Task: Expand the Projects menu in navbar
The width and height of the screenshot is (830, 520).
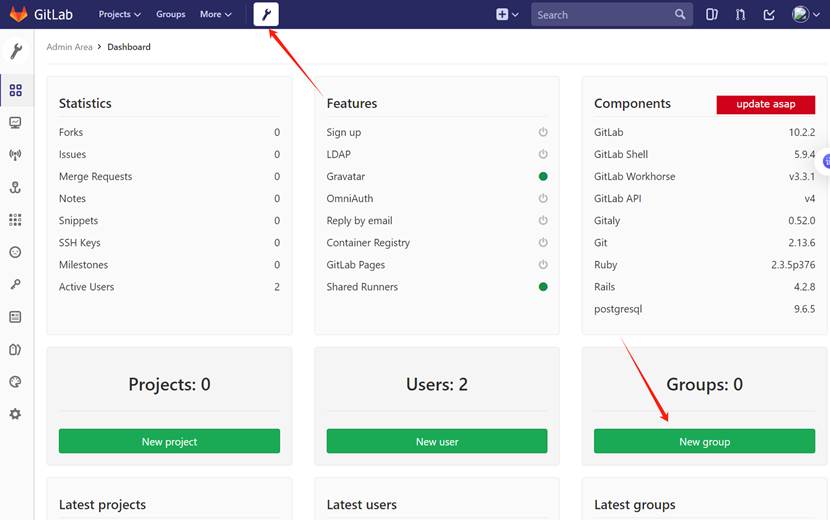Action: 120,14
